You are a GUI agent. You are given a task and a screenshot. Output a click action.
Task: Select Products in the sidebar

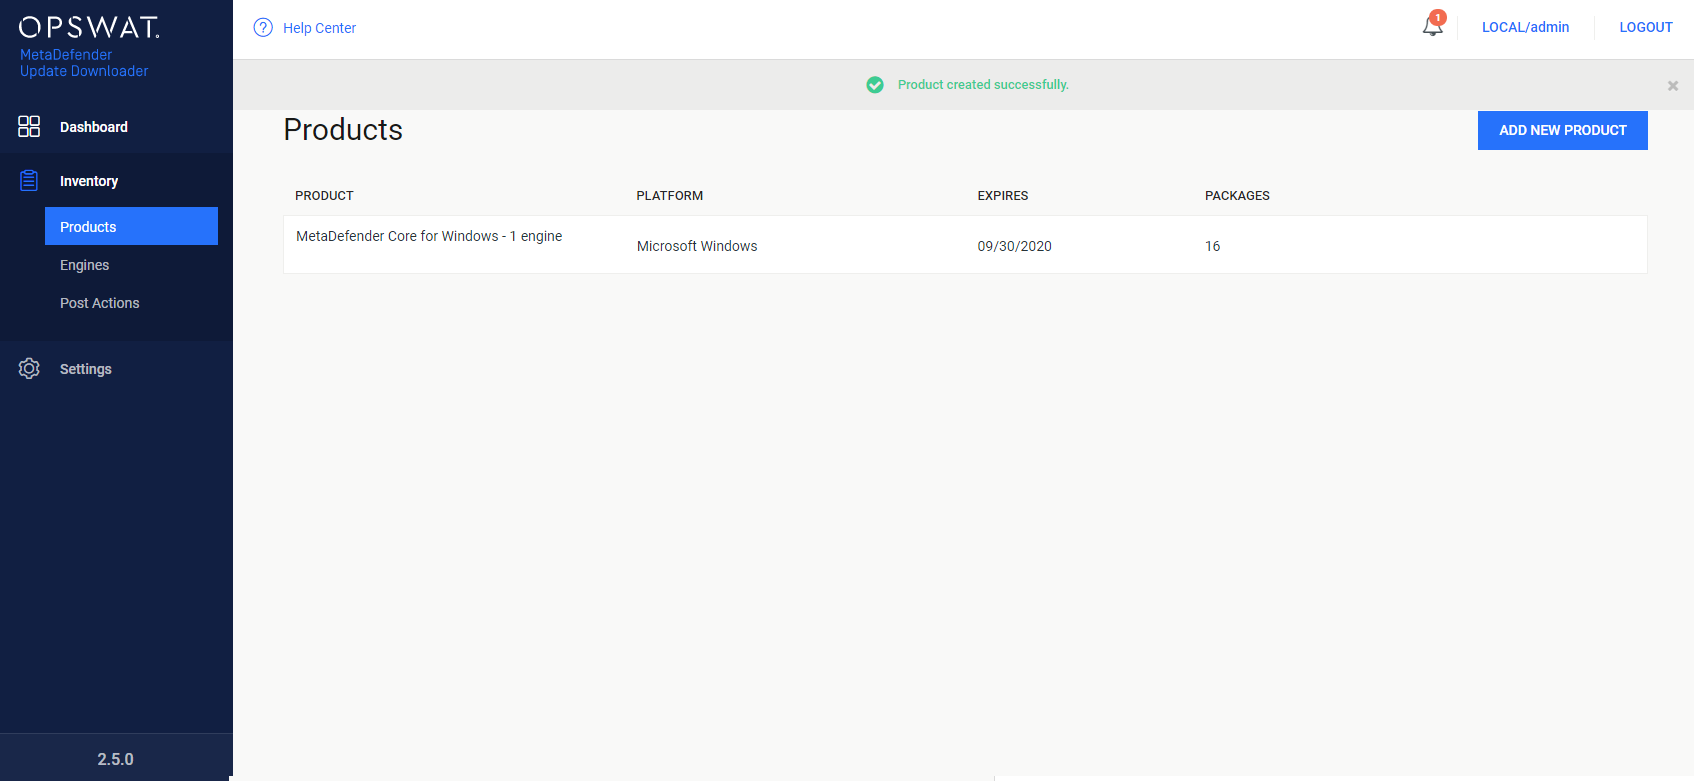(131, 226)
